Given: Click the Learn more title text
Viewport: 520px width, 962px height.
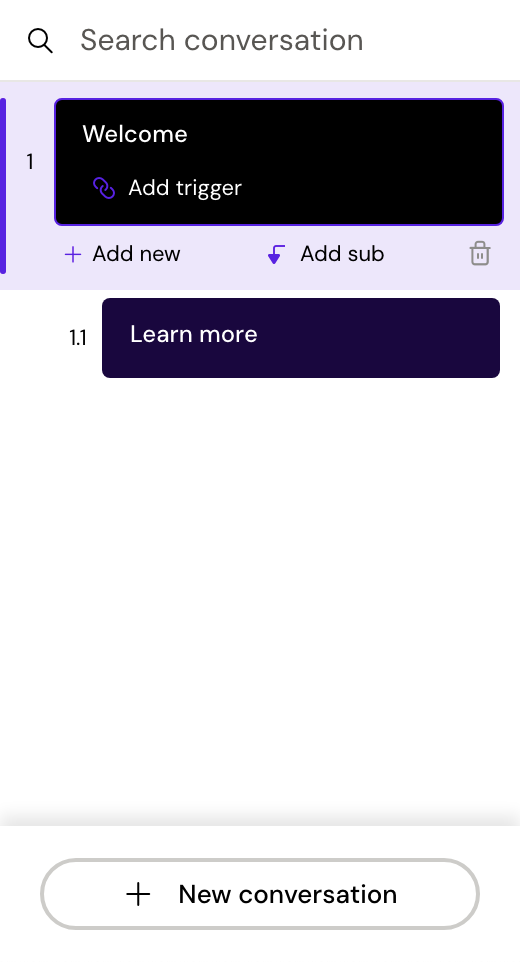Looking at the screenshot, I should [194, 334].
